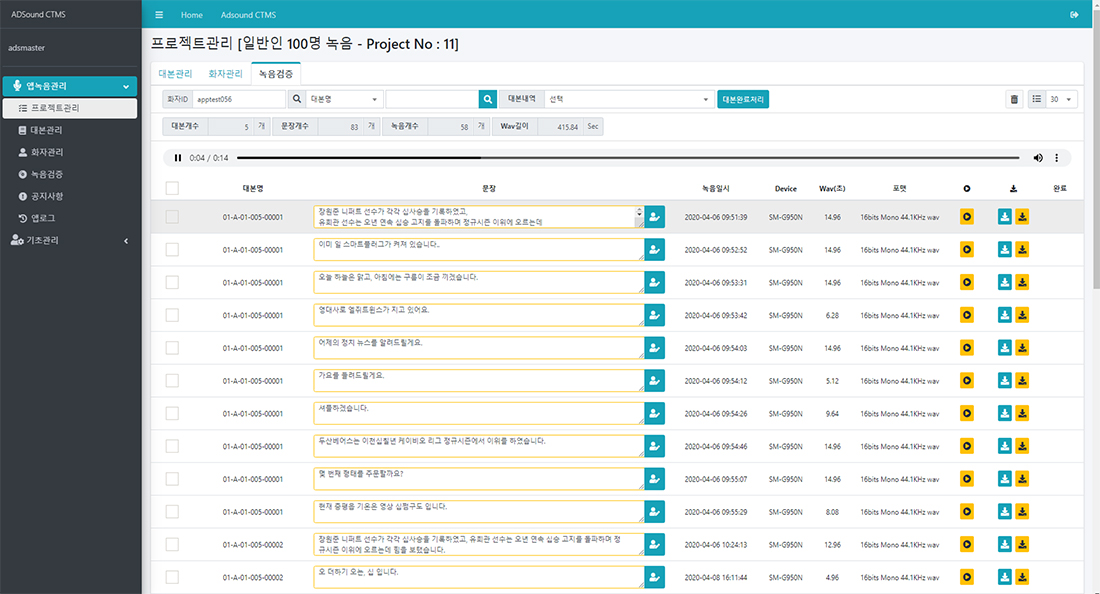Check the row recorded at 09:54:03
This screenshot has height=594, width=1100.
172,348
